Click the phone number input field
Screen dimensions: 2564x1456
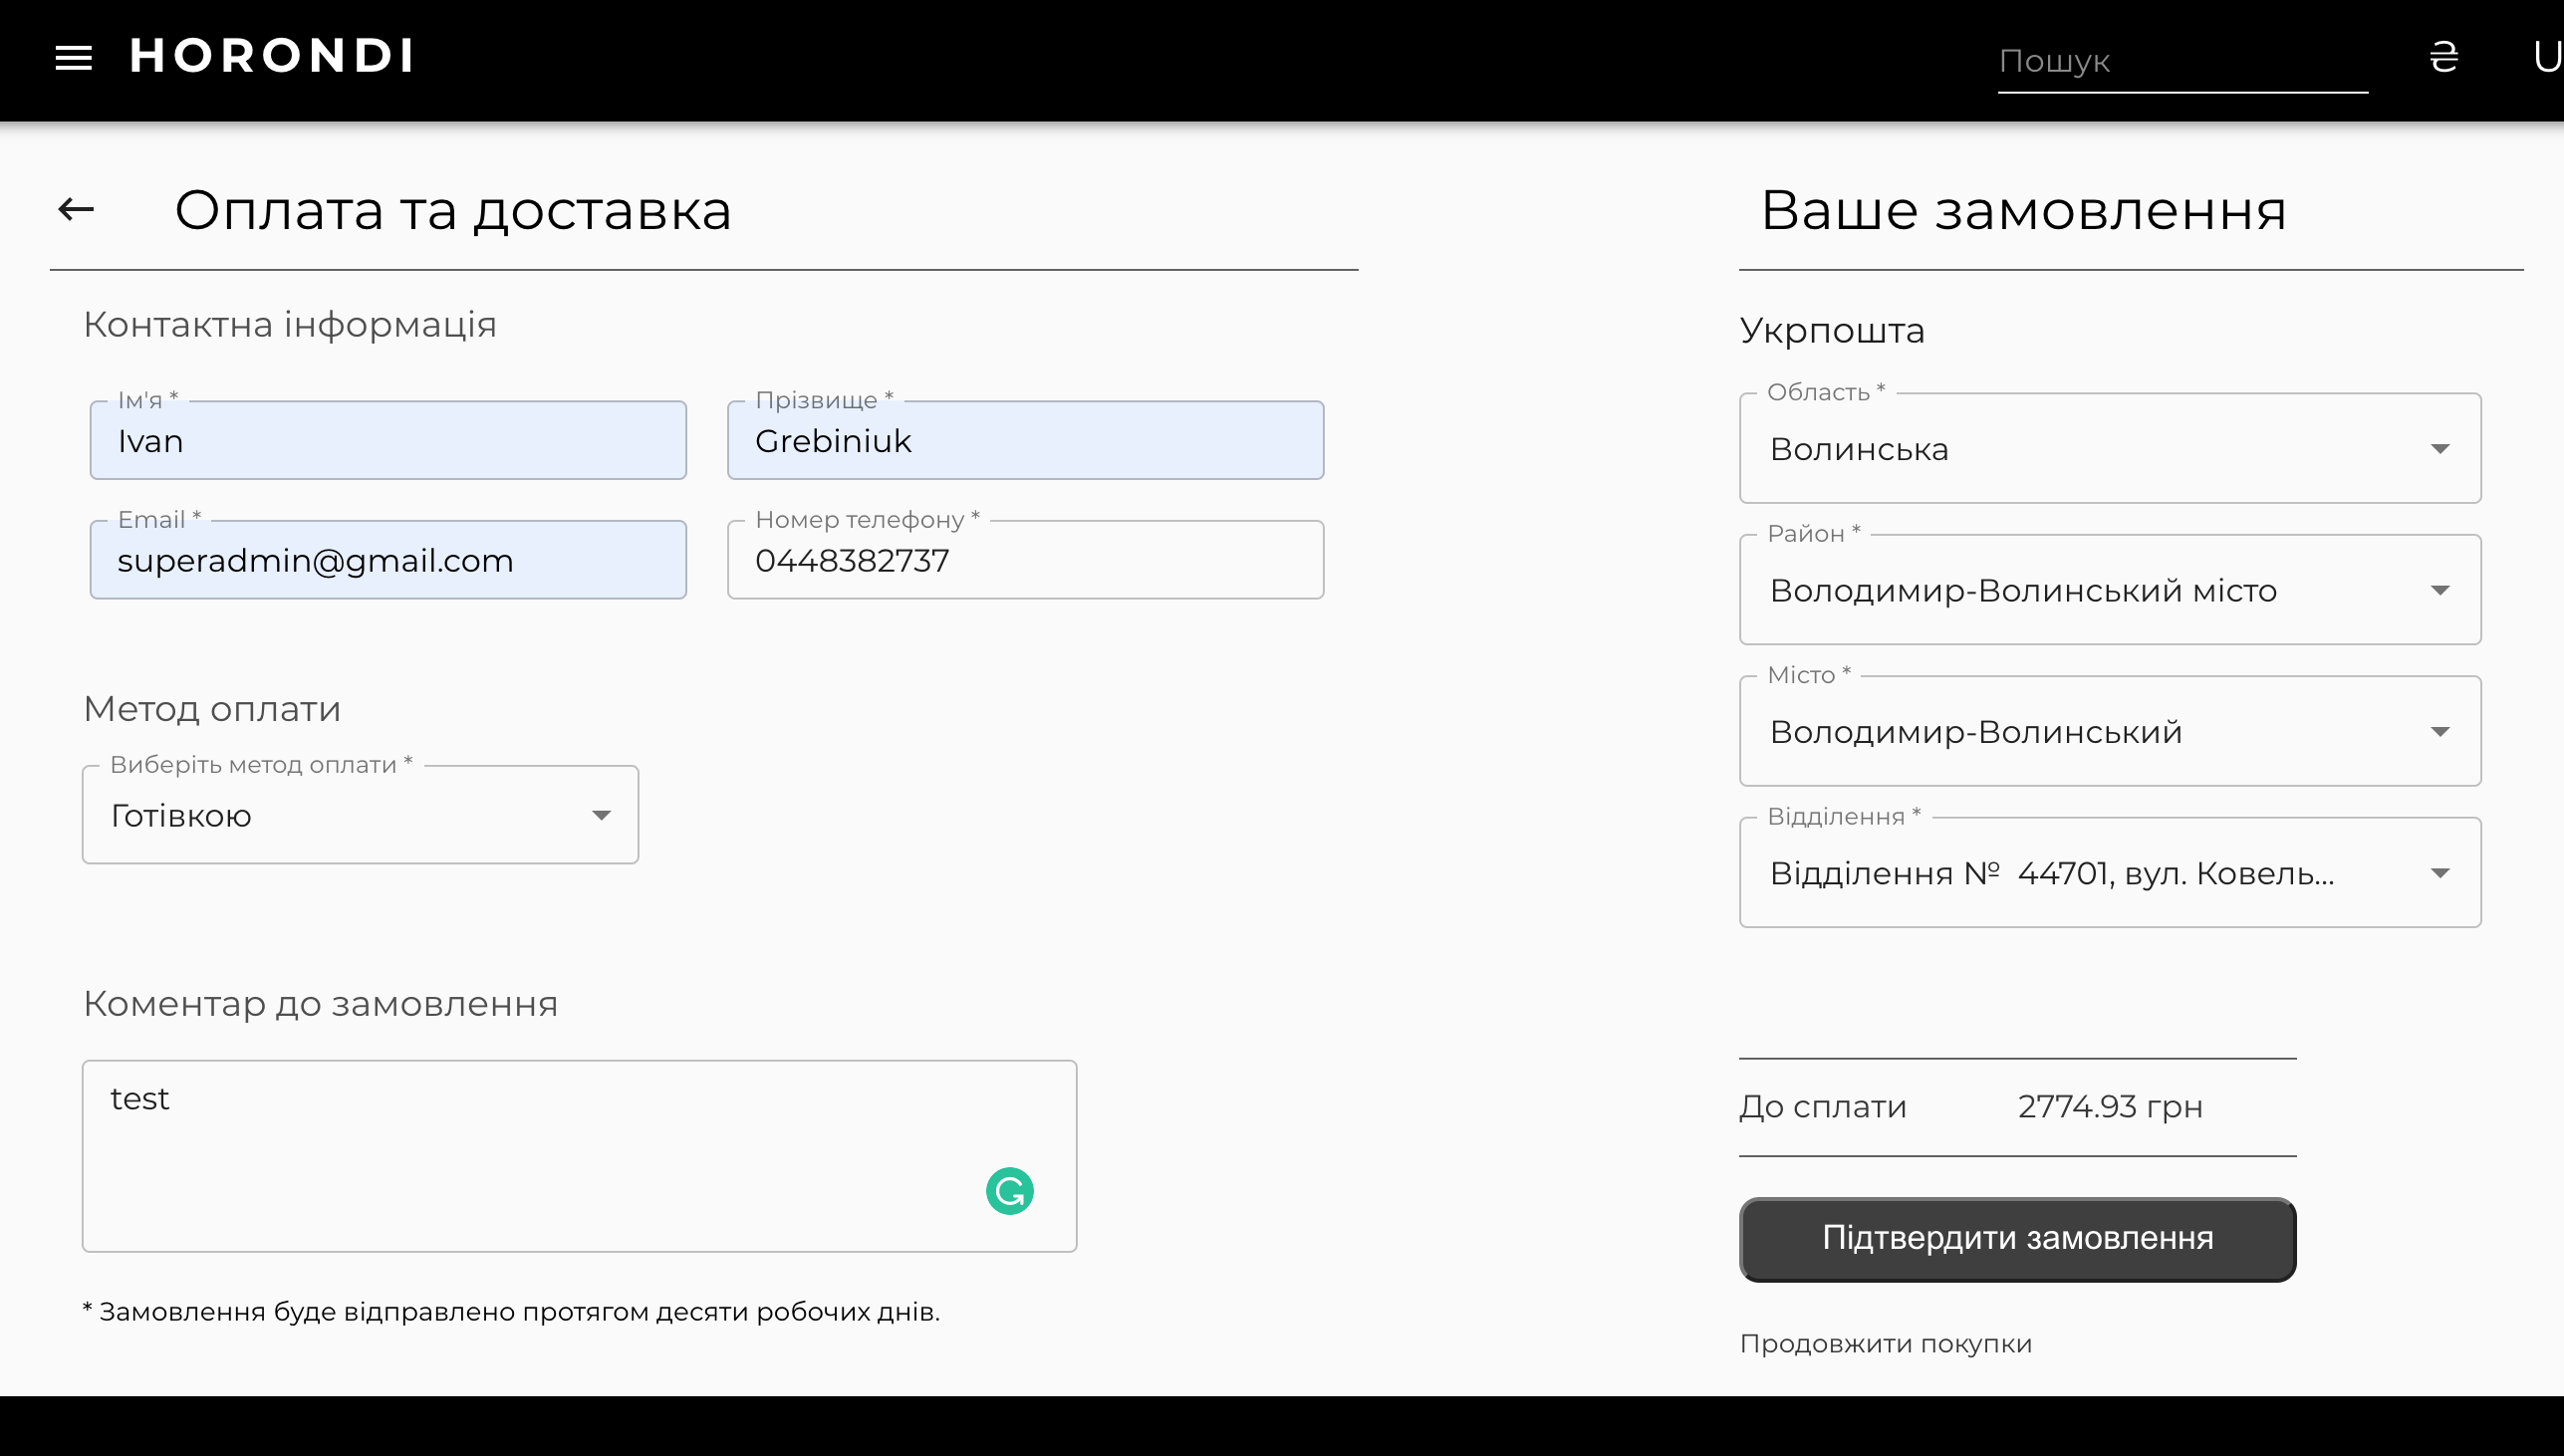click(1025, 561)
